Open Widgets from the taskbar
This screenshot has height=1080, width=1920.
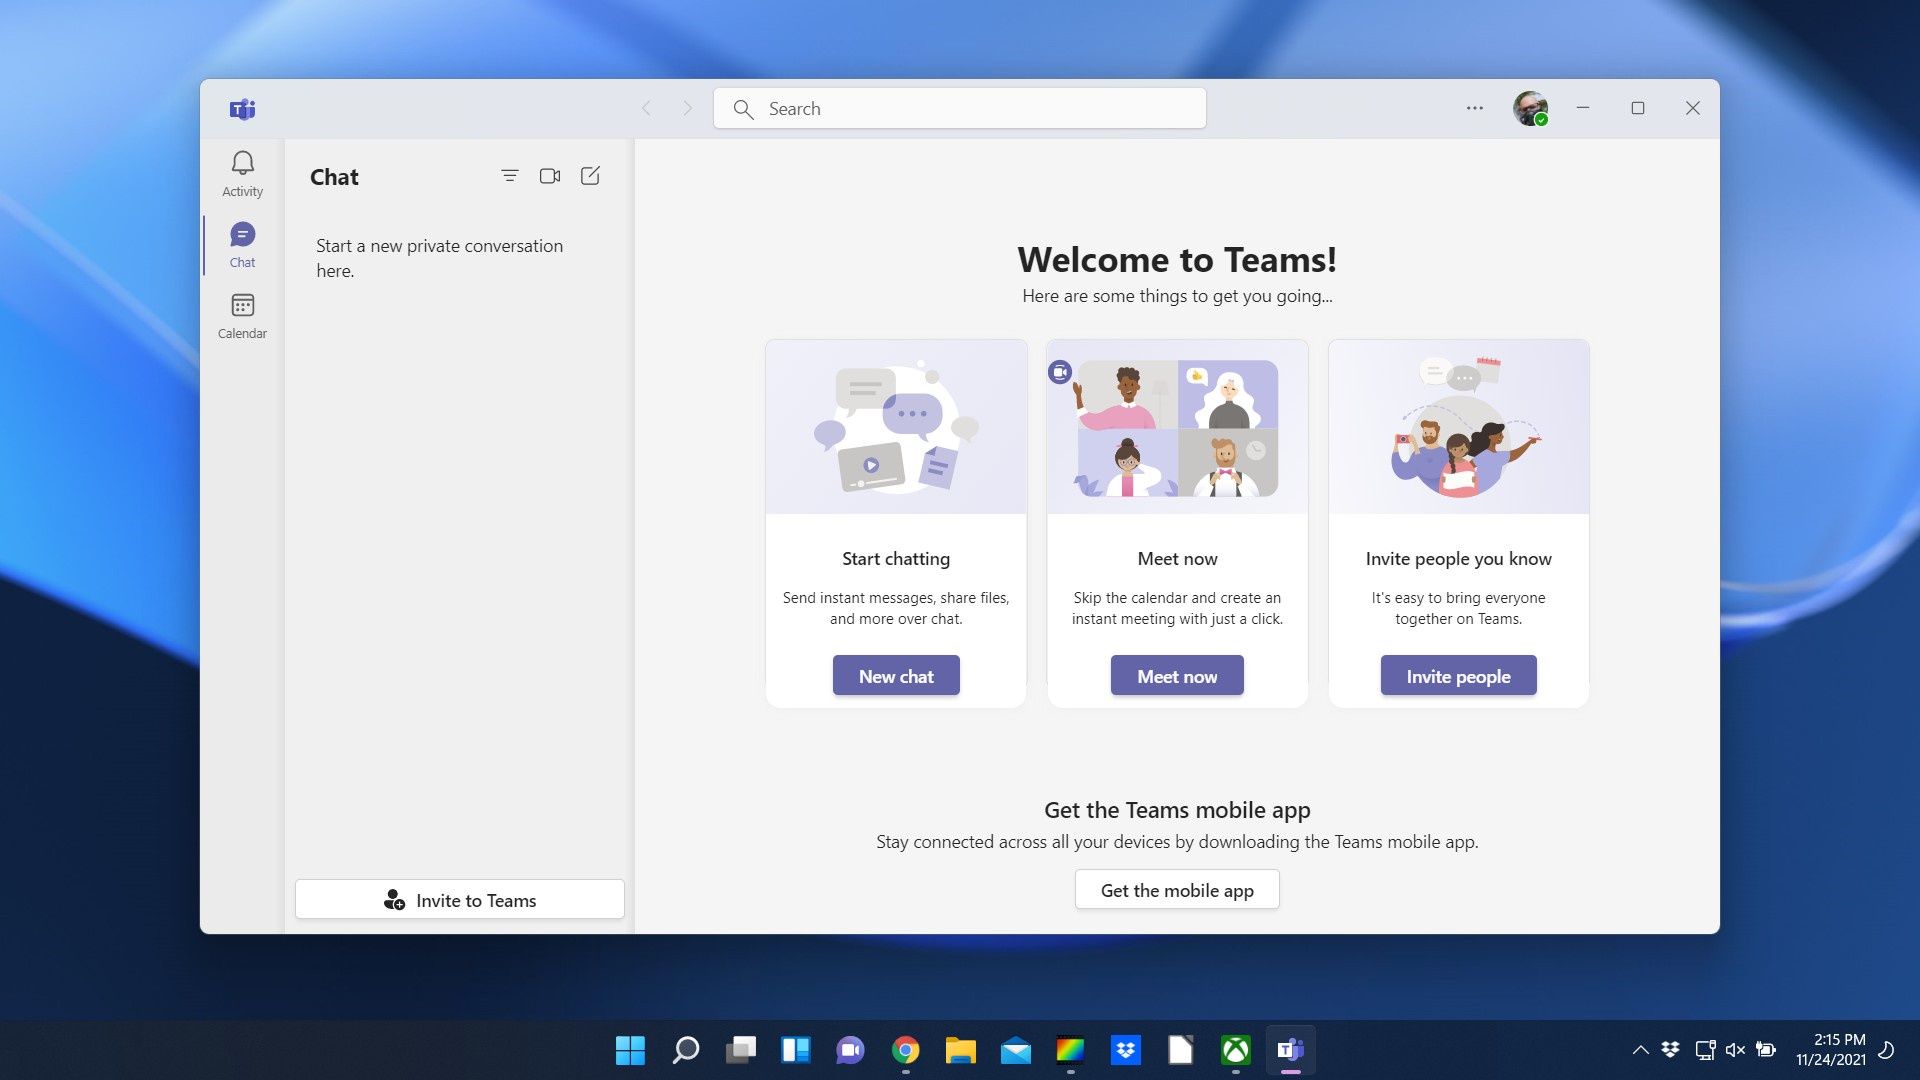[x=796, y=1050]
